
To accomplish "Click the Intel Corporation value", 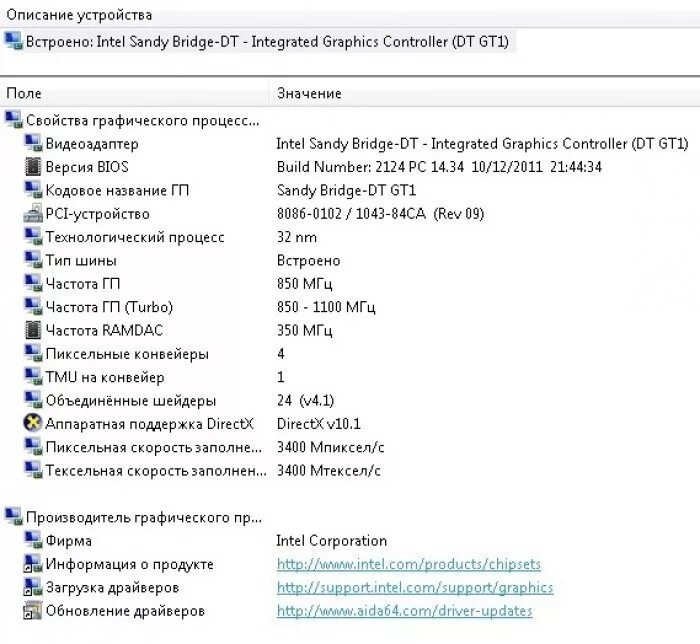I will click(x=332, y=541).
